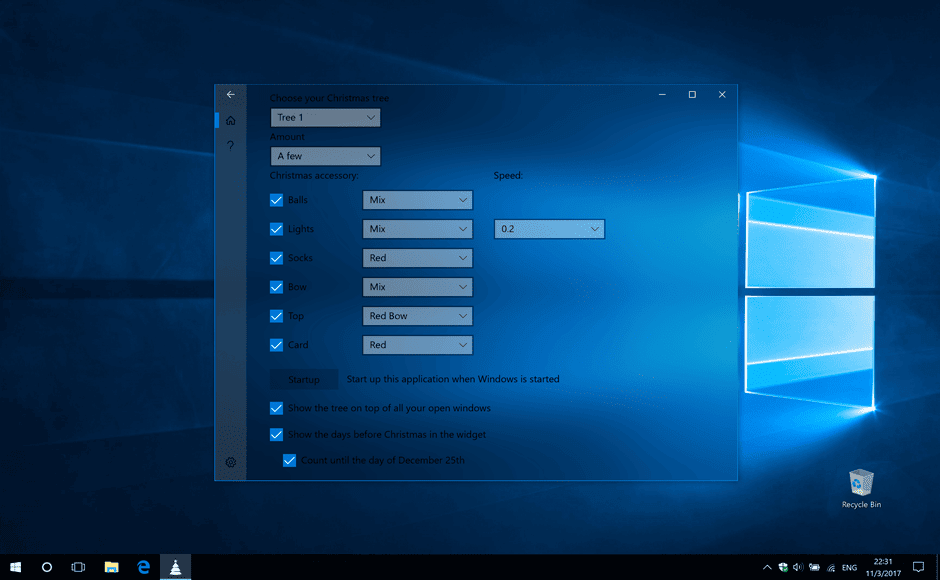This screenshot has width=940, height=580.
Task: Click the ENG language indicator
Action: [x=849, y=567]
